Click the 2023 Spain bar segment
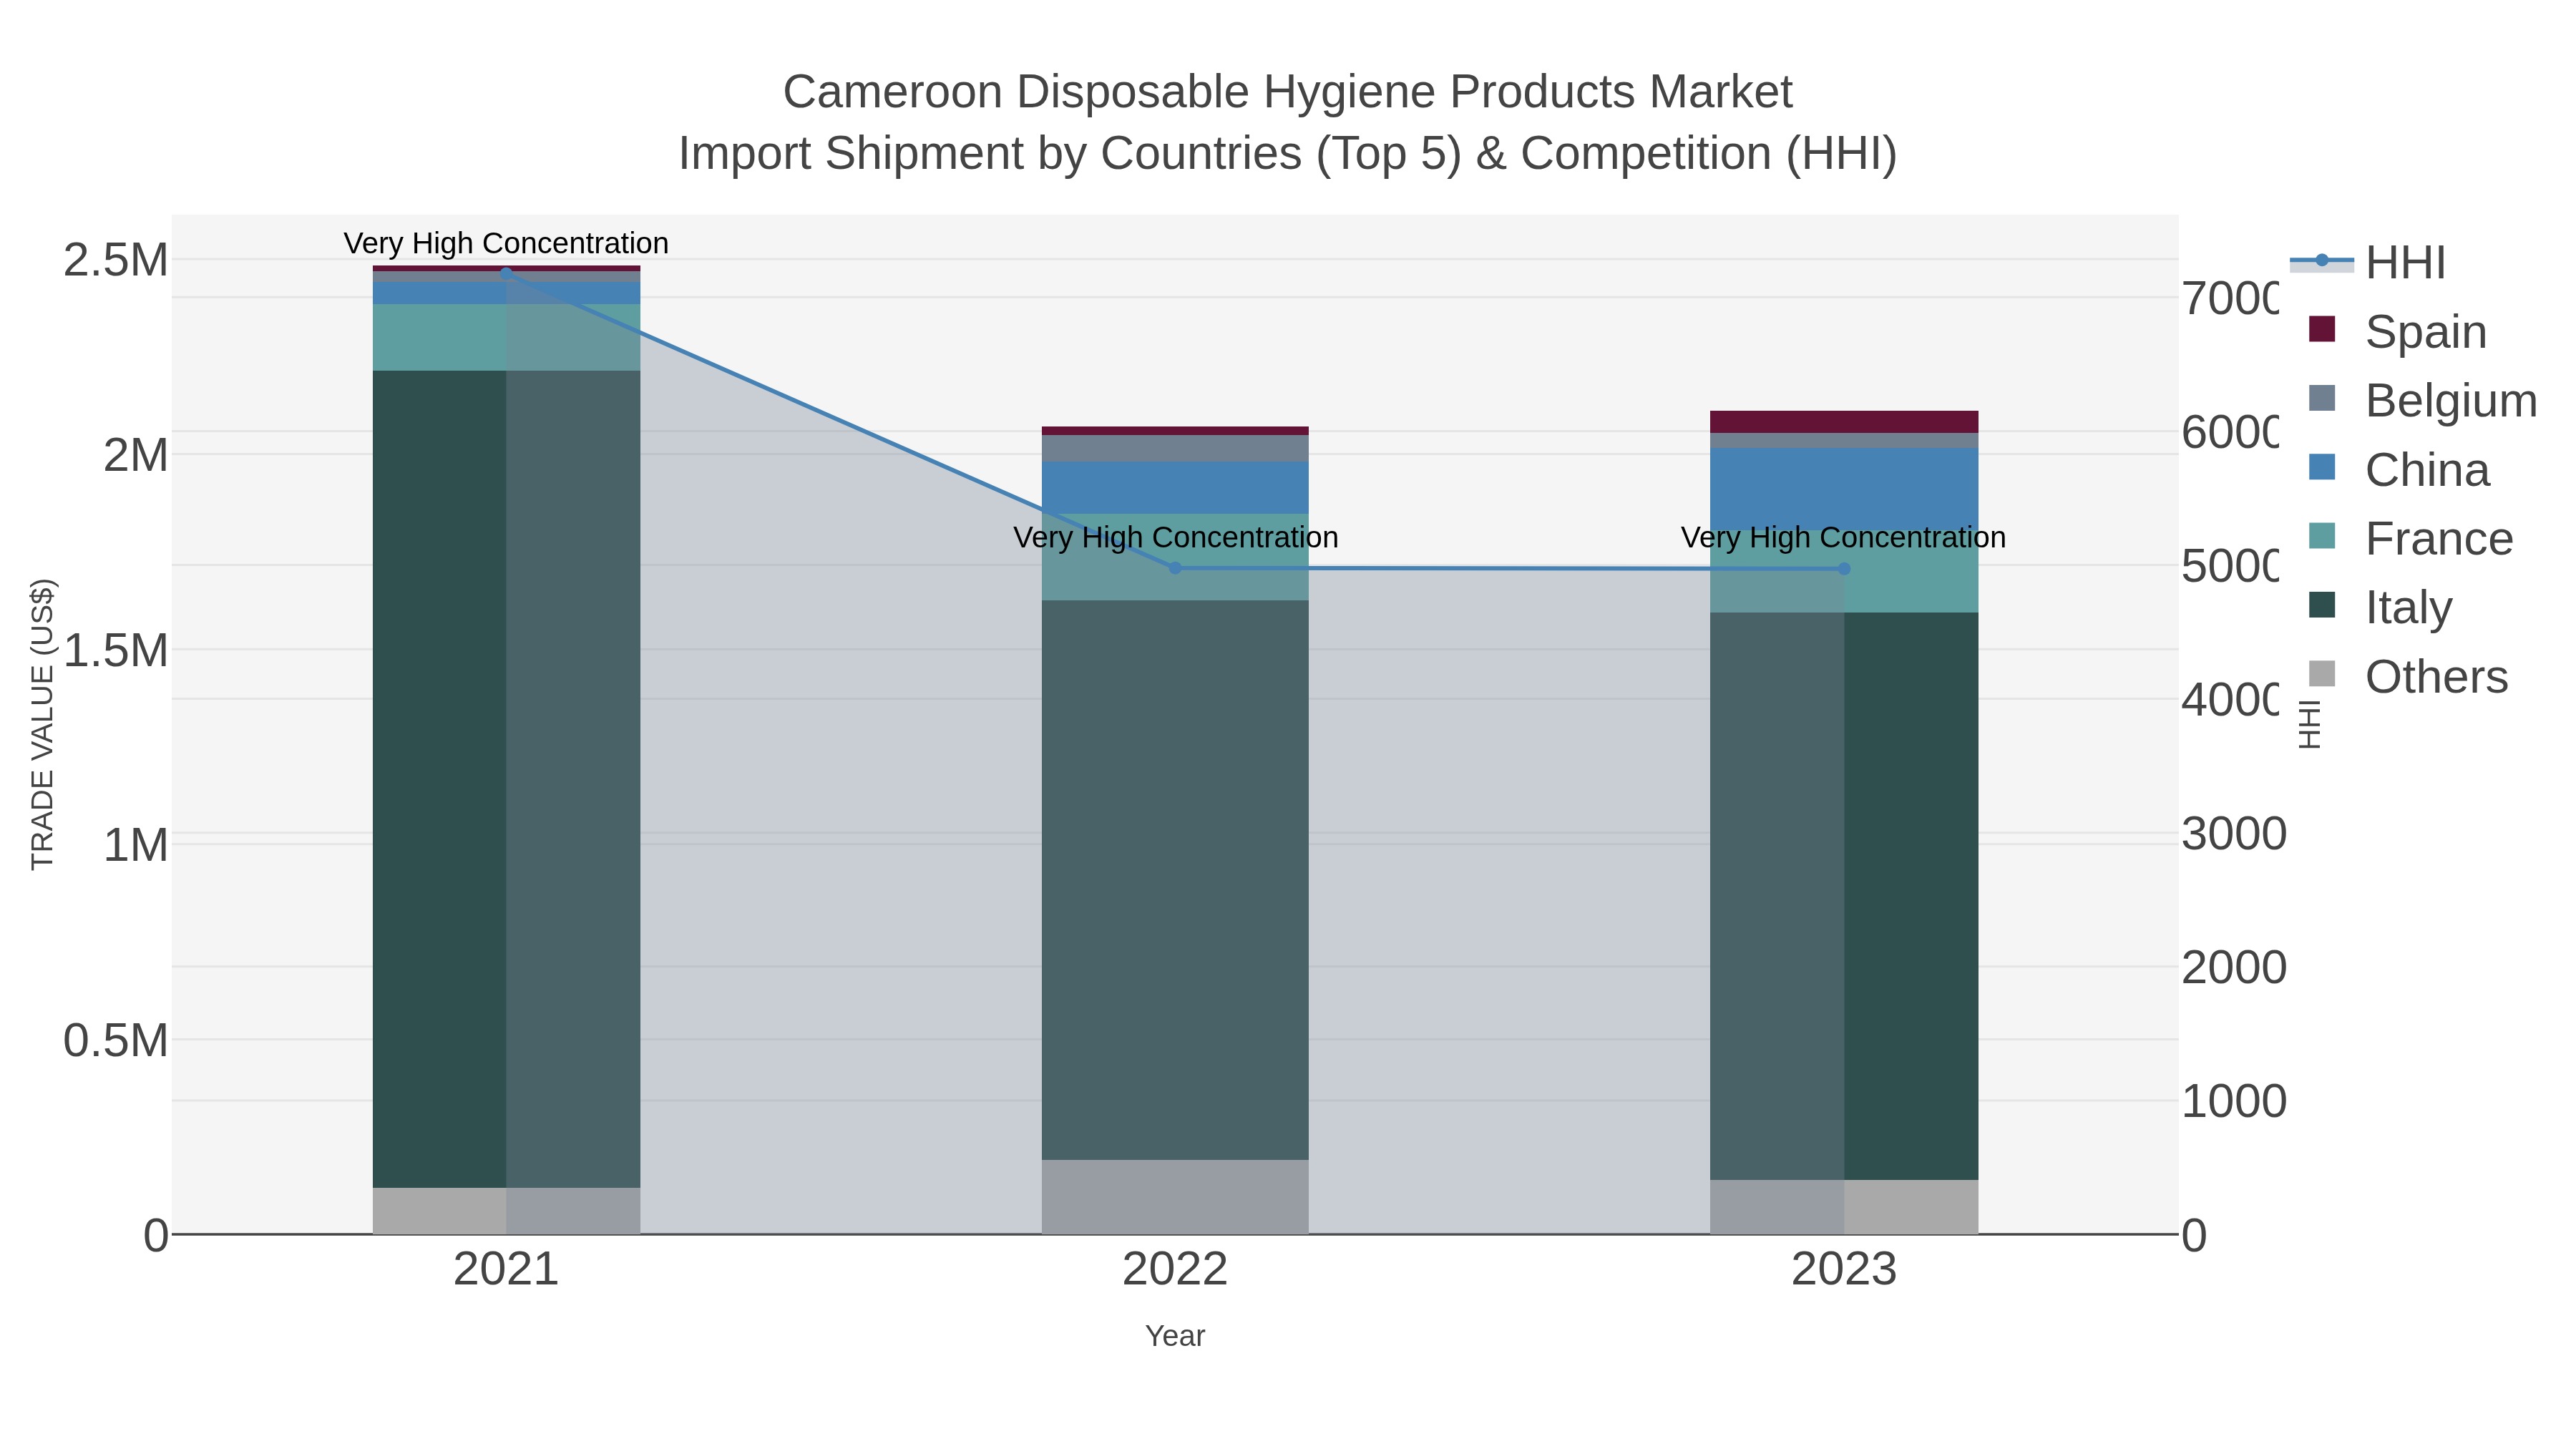 click(x=1844, y=422)
